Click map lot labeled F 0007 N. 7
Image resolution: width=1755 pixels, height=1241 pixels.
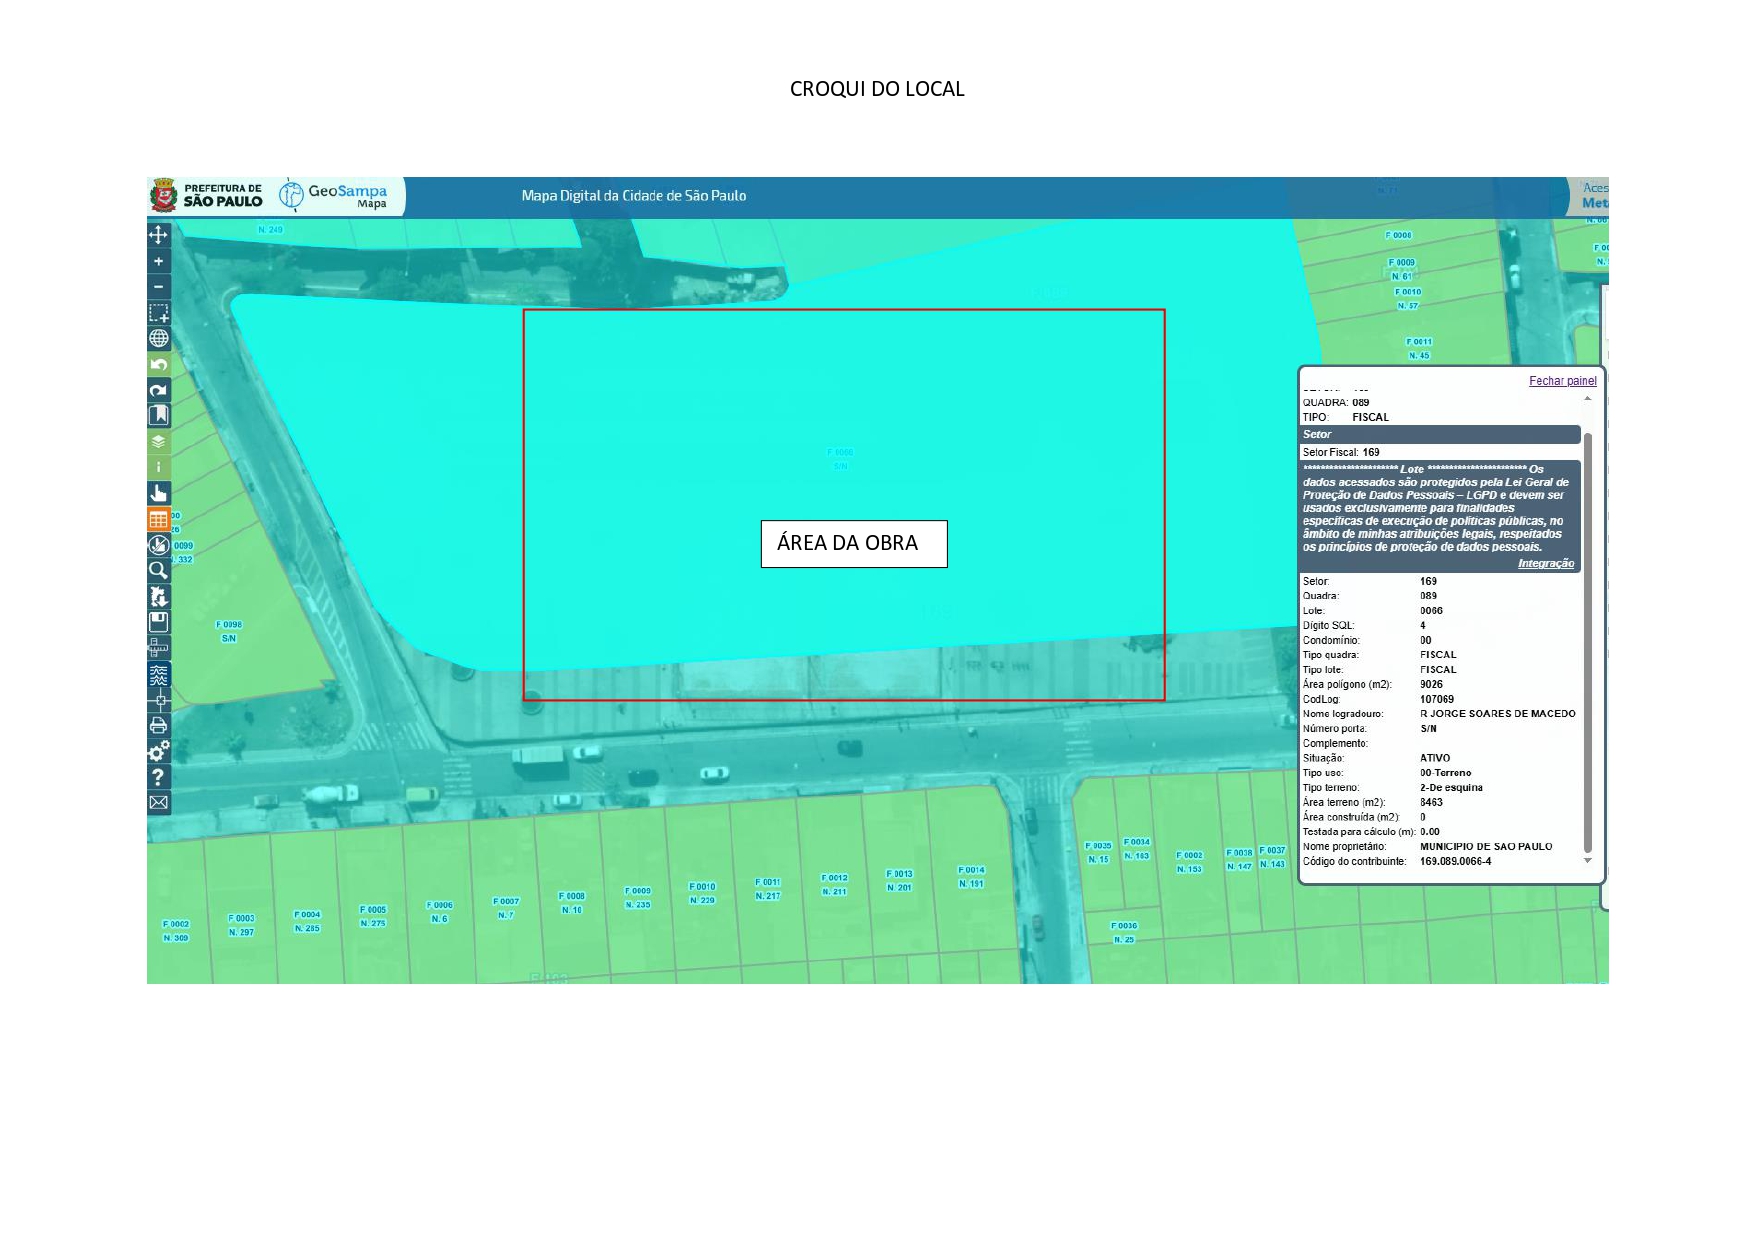pos(506,908)
